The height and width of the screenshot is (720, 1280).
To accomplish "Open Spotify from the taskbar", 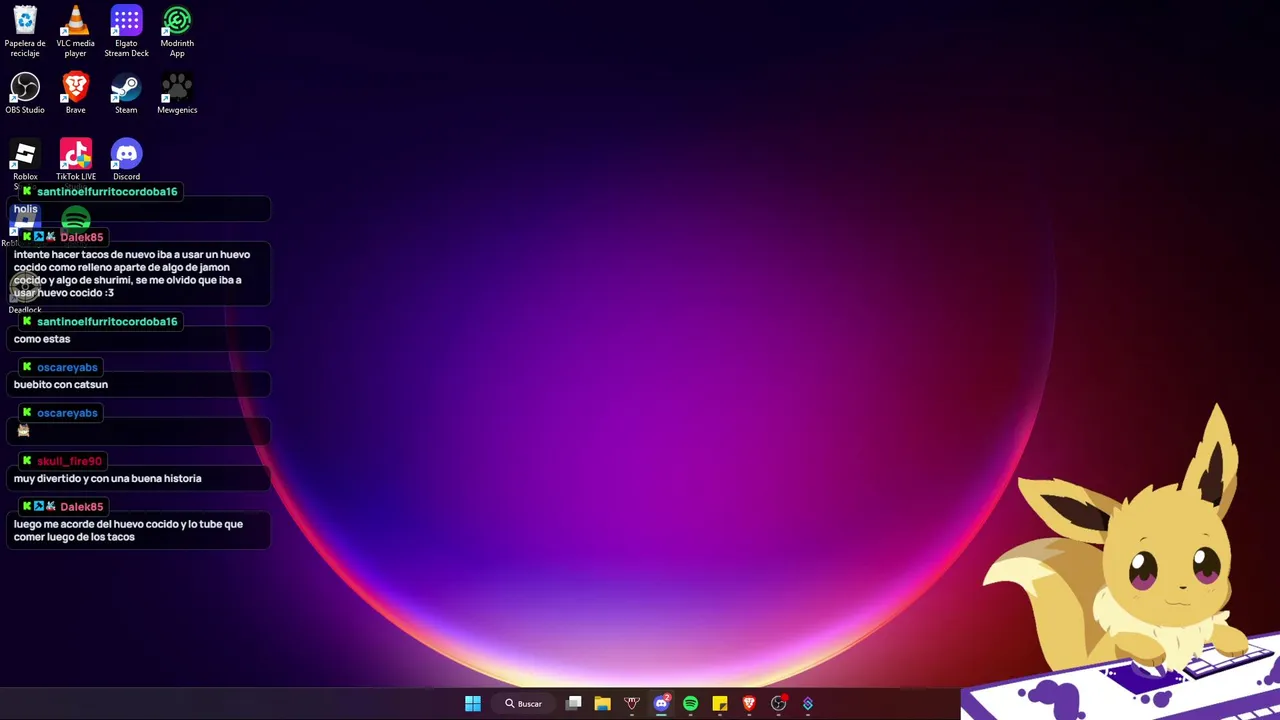I will pyautogui.click(x=690, y=704).
